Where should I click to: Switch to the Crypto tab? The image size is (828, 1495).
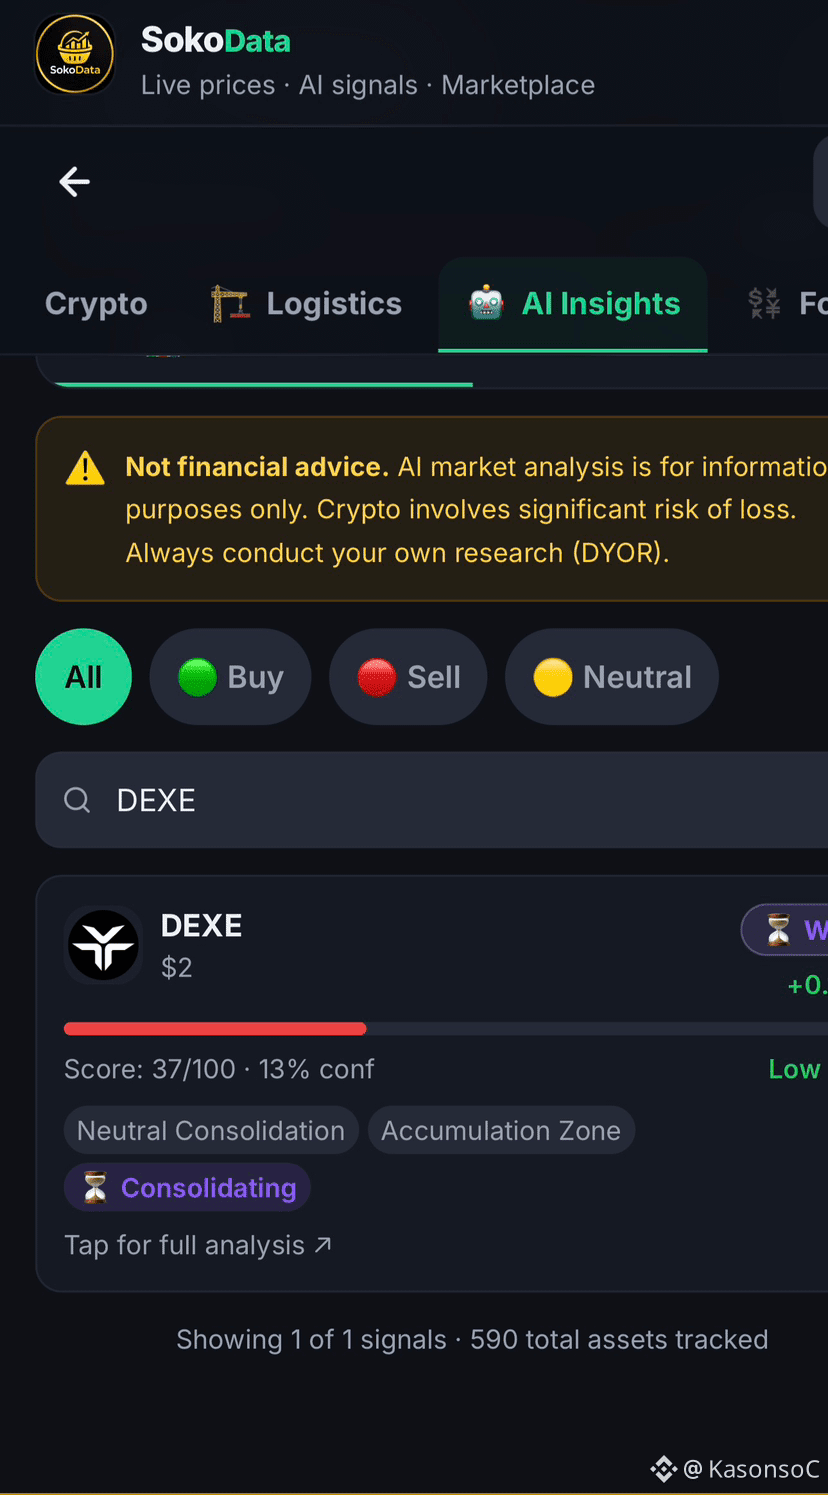click(96, 304)
